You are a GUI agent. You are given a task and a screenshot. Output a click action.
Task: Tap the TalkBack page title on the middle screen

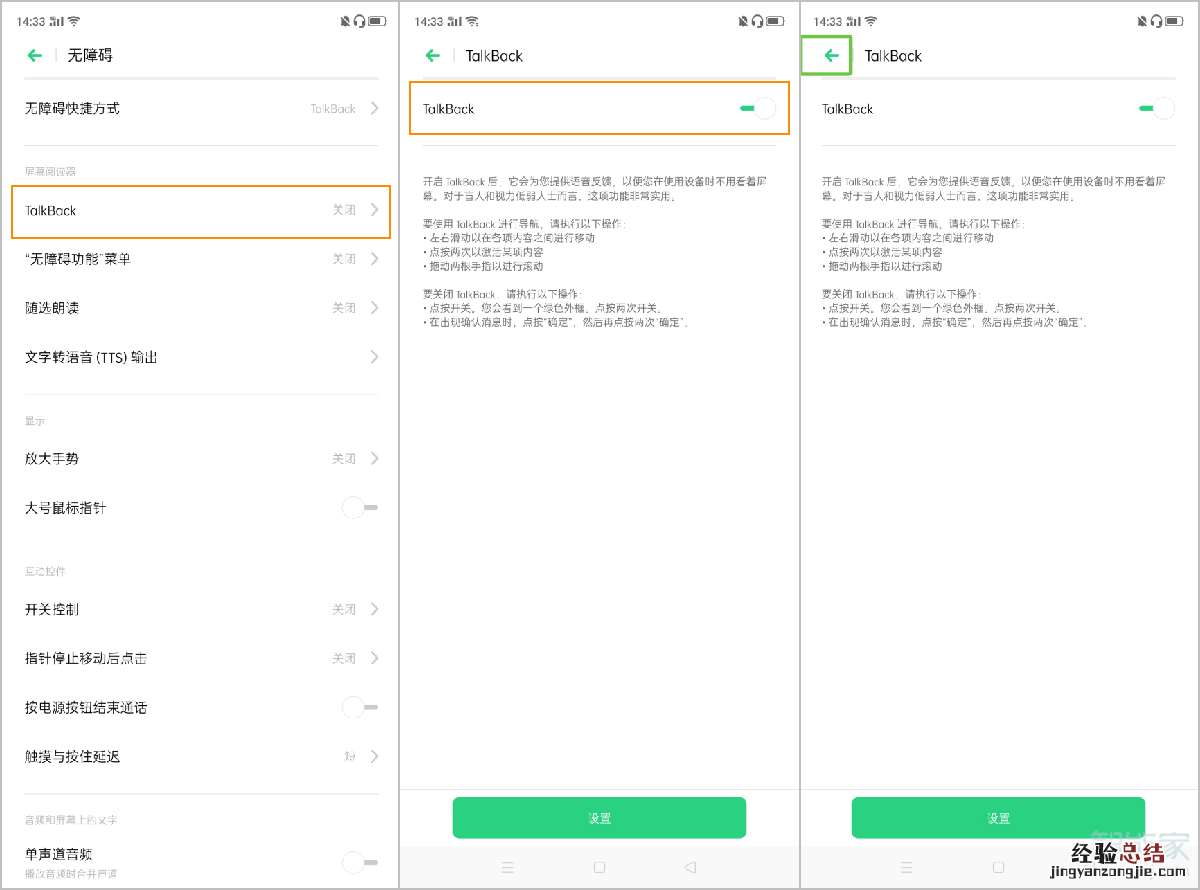tap(494, 56)
